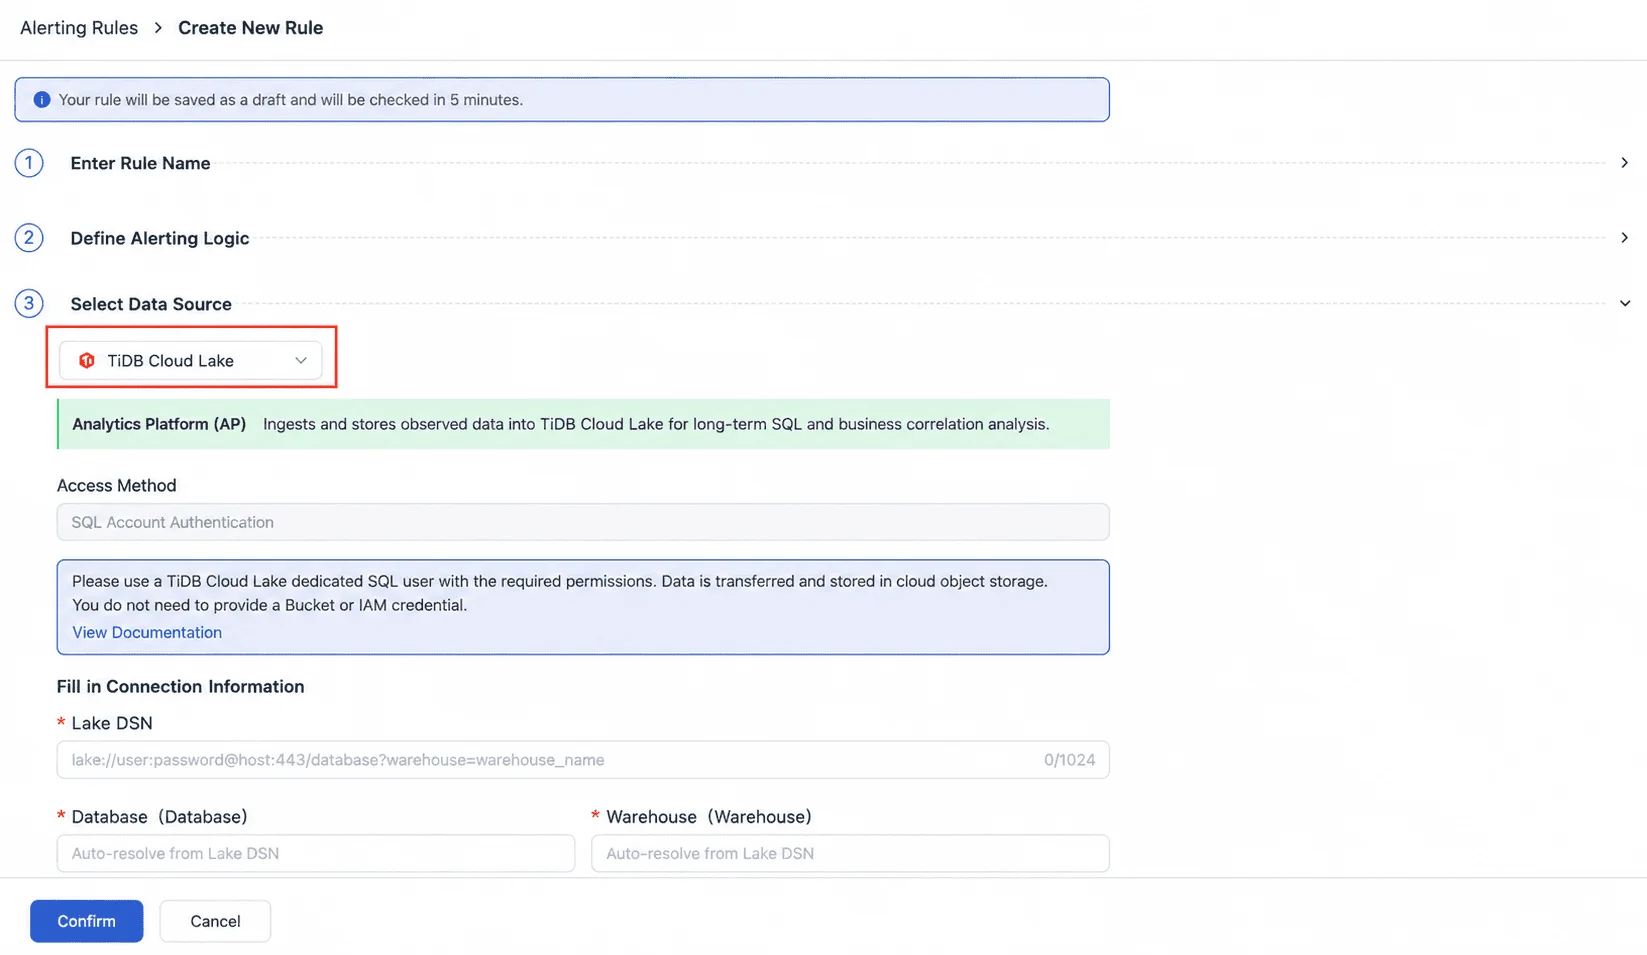This screenshot has width=1647, height=955.
Task: Click the draft notice text about 5 minutes
Action: 291,100
